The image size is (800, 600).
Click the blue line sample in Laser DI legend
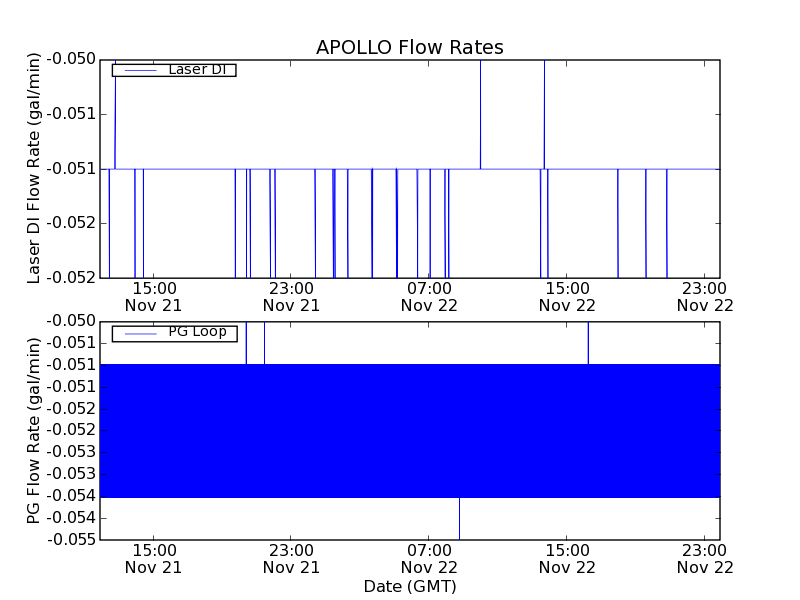pyautogui.click(x=138, y=70)
